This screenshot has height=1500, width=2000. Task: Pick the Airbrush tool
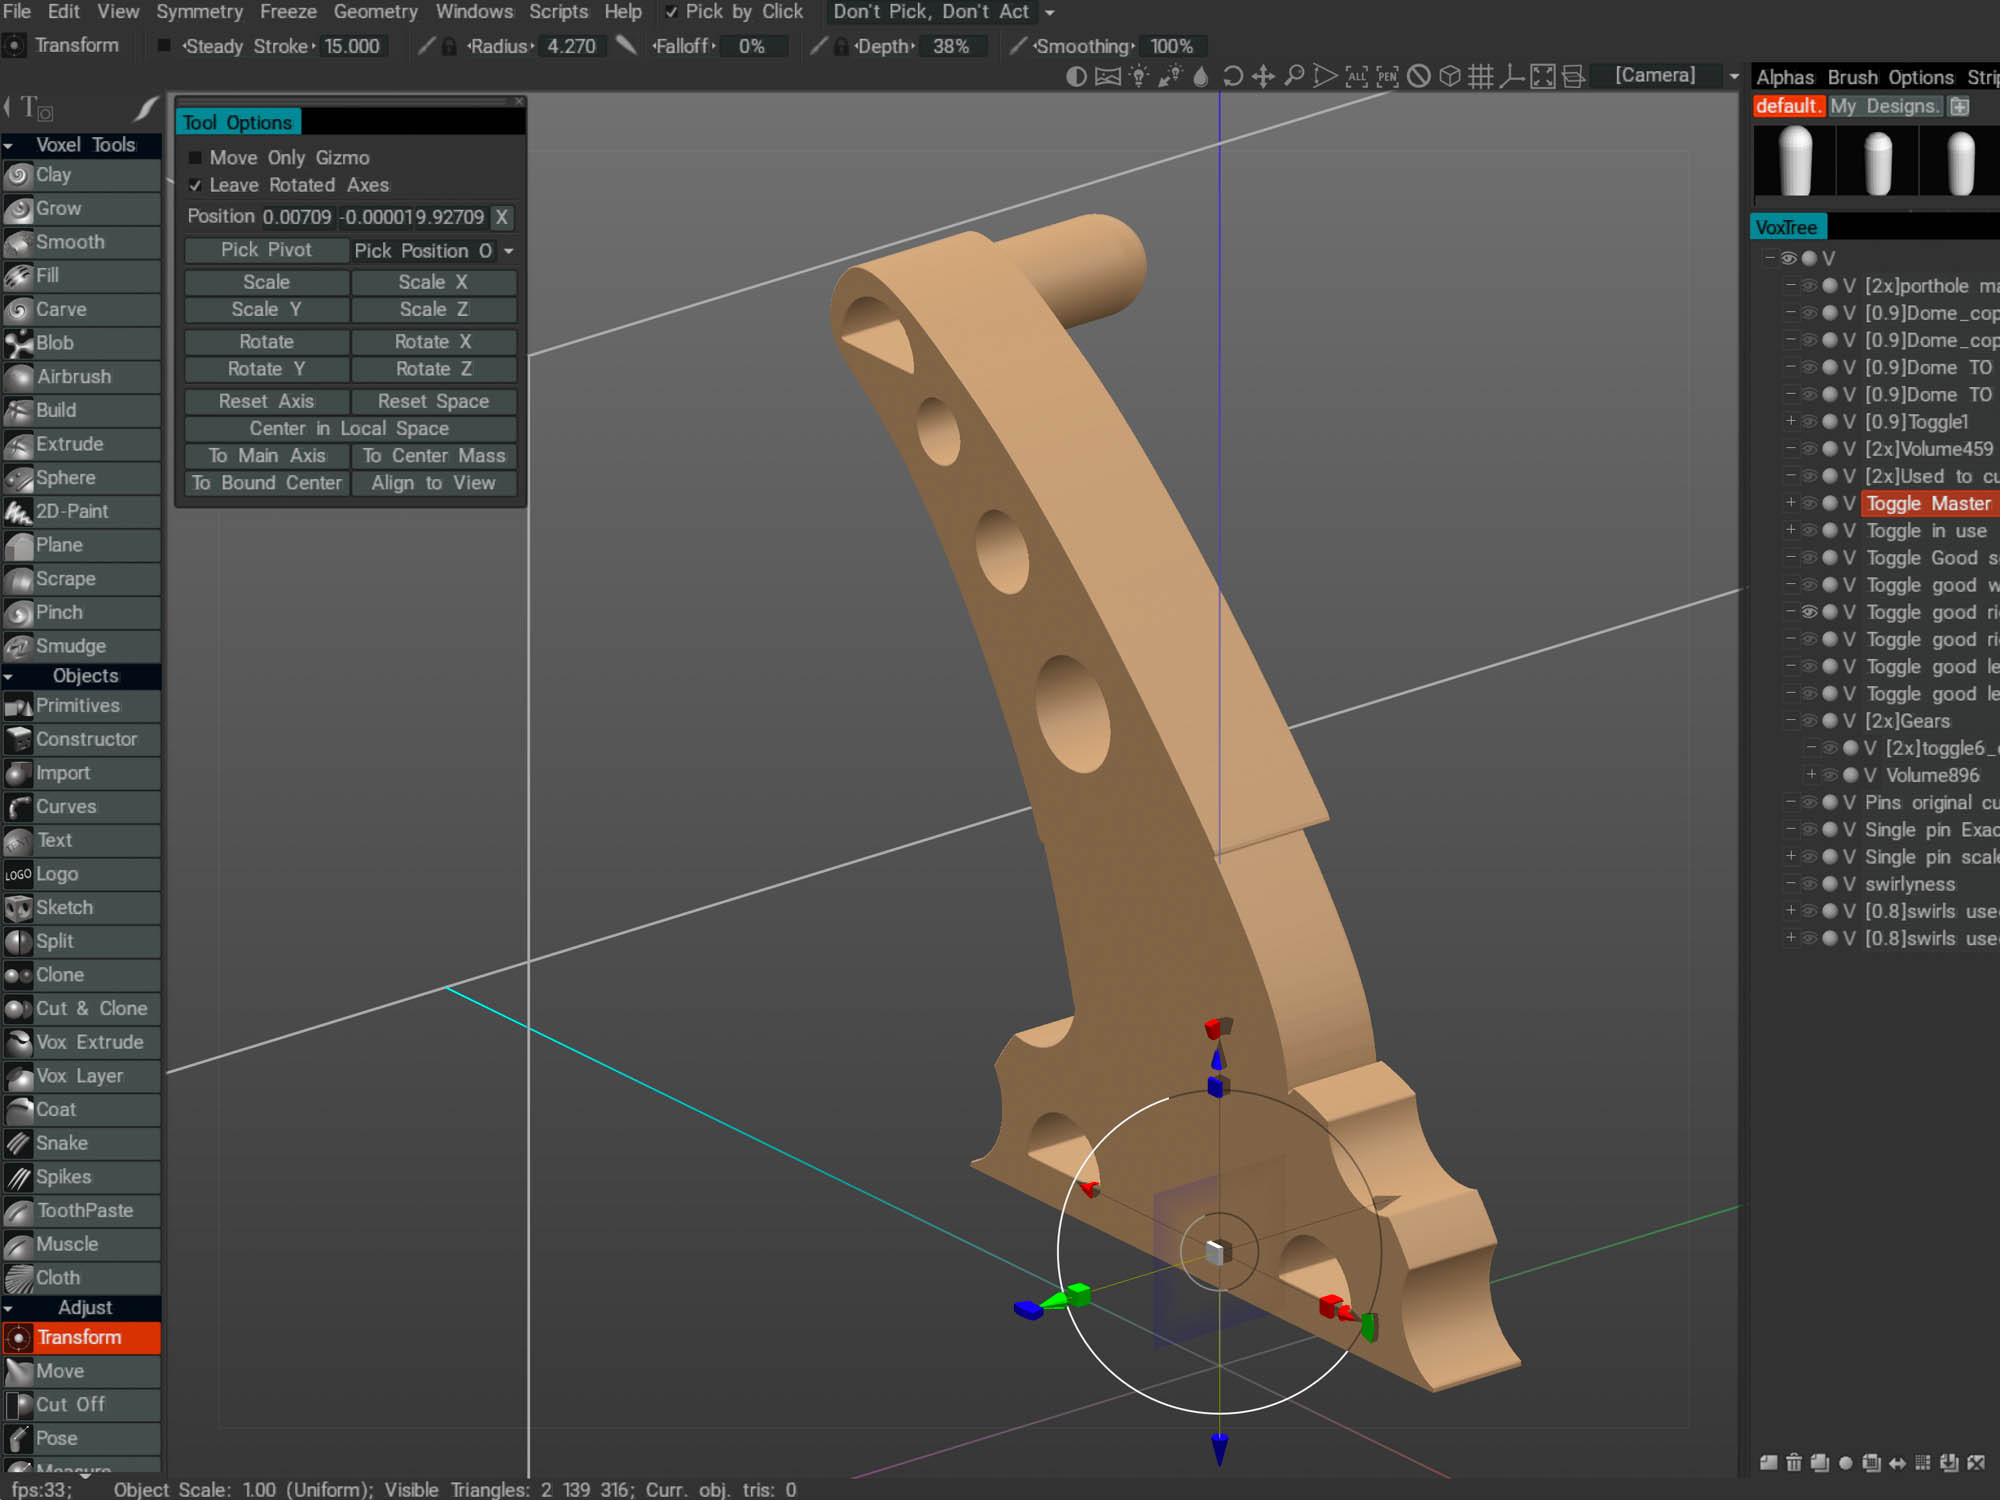(x=81, y=377)
